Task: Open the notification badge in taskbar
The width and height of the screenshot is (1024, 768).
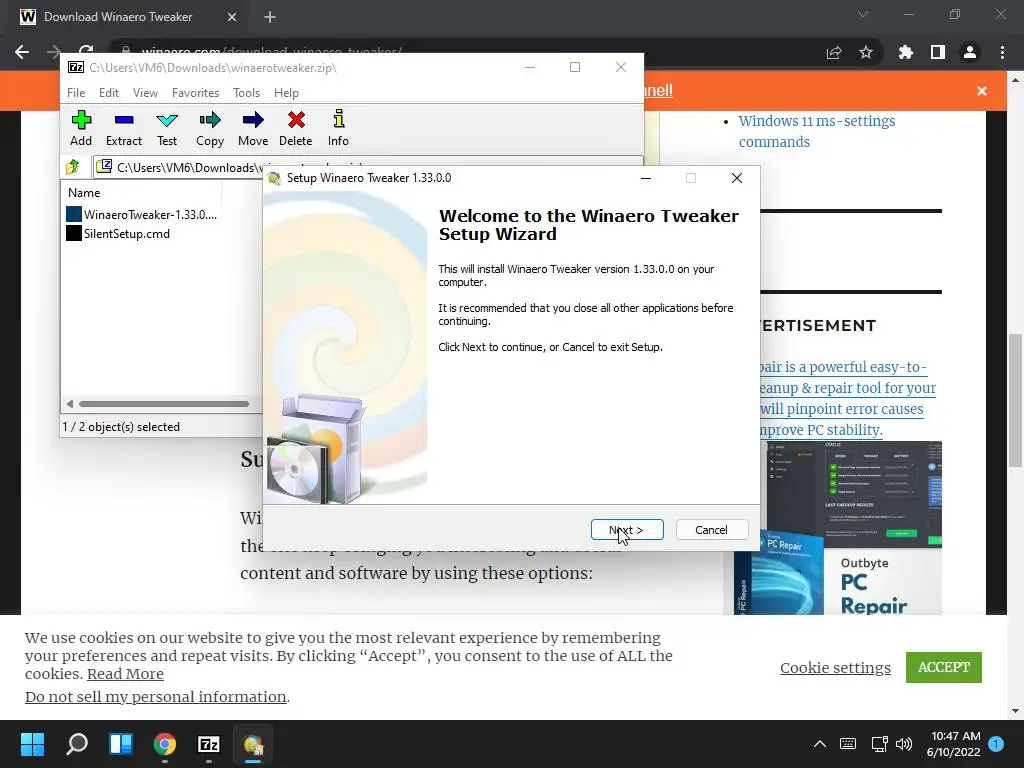Action: click(x=996, y=744)
